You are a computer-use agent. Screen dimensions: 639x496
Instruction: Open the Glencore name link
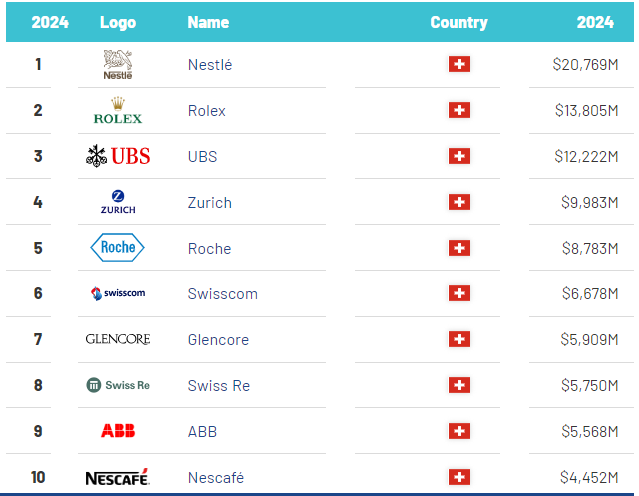220,340
